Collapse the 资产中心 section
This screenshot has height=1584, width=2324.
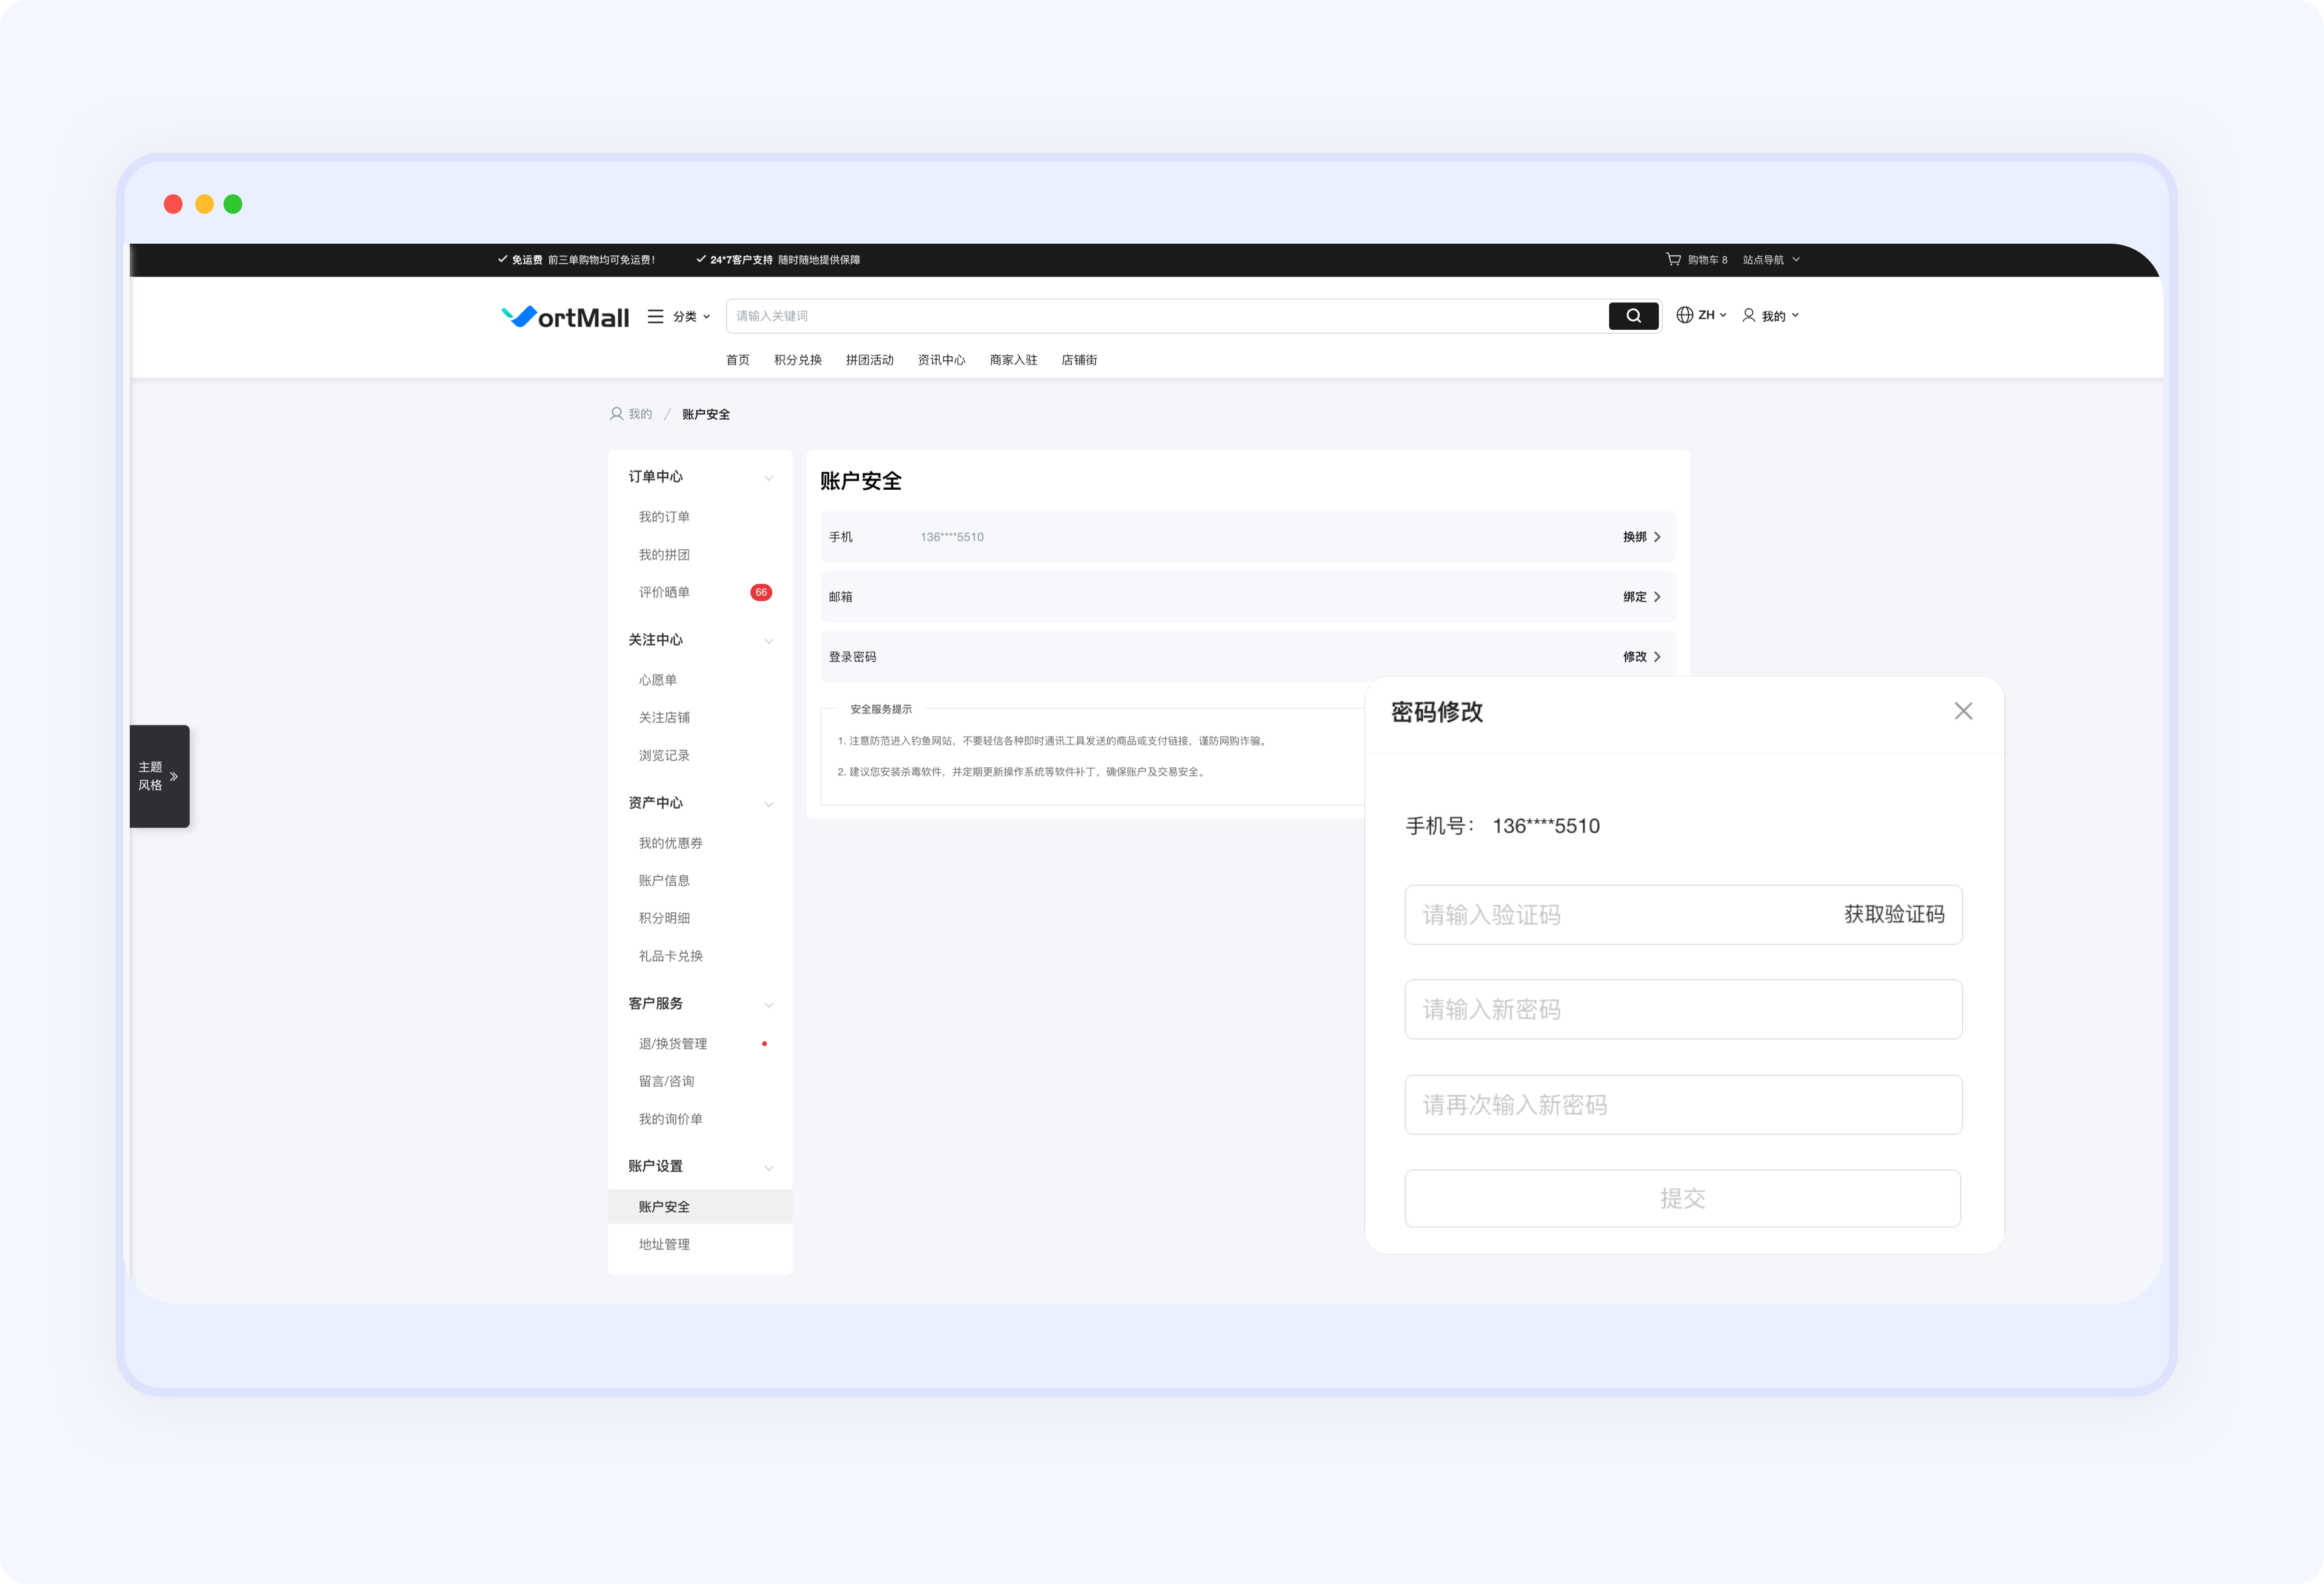(768, 803)
